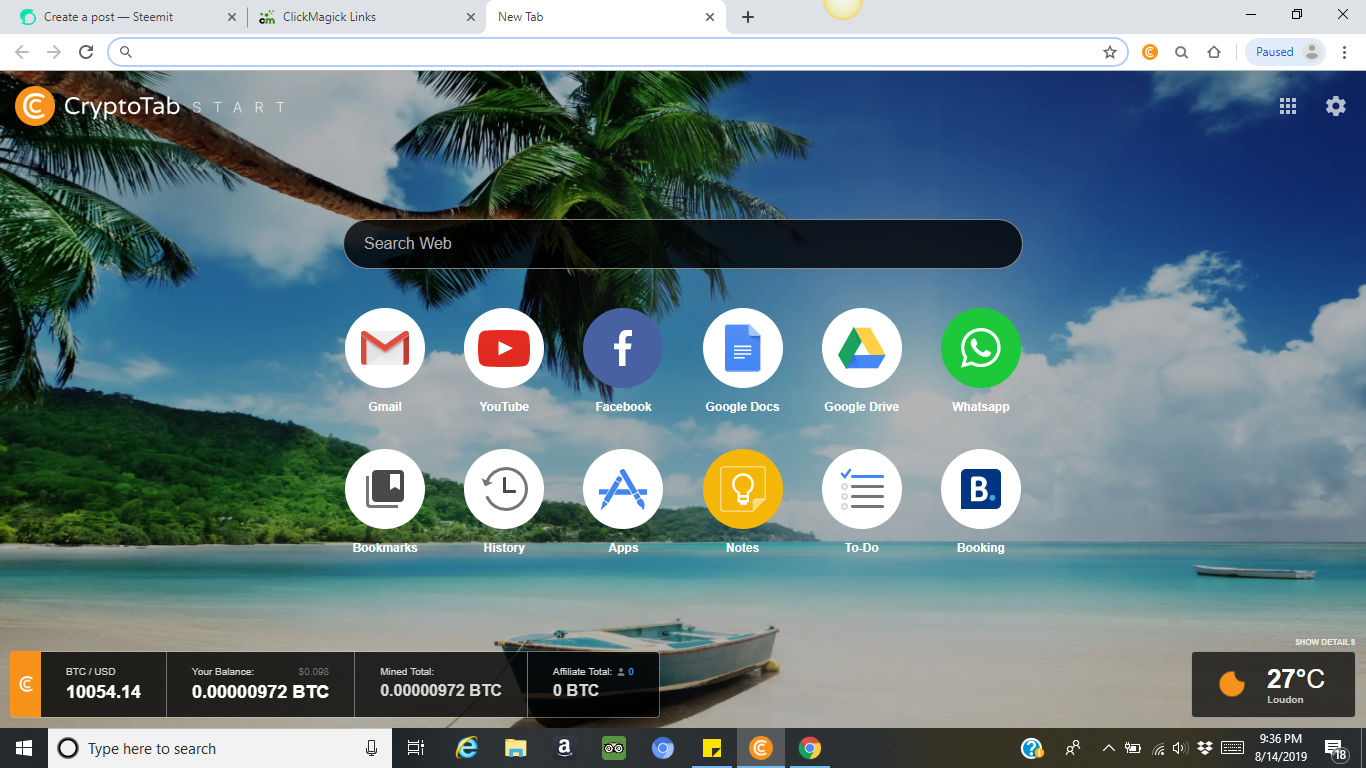
Task: Open Task View on the taskbar
Action: click(x=416, y=748)
